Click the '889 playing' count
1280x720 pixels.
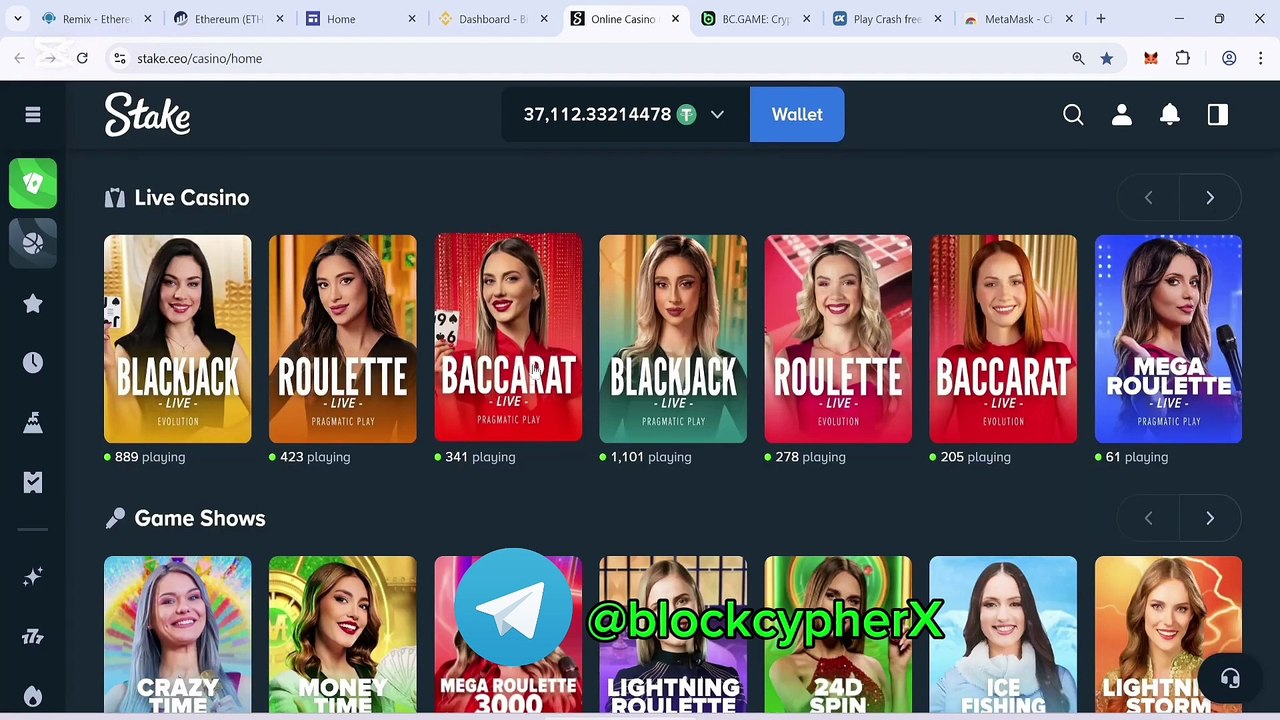(150, 457)
